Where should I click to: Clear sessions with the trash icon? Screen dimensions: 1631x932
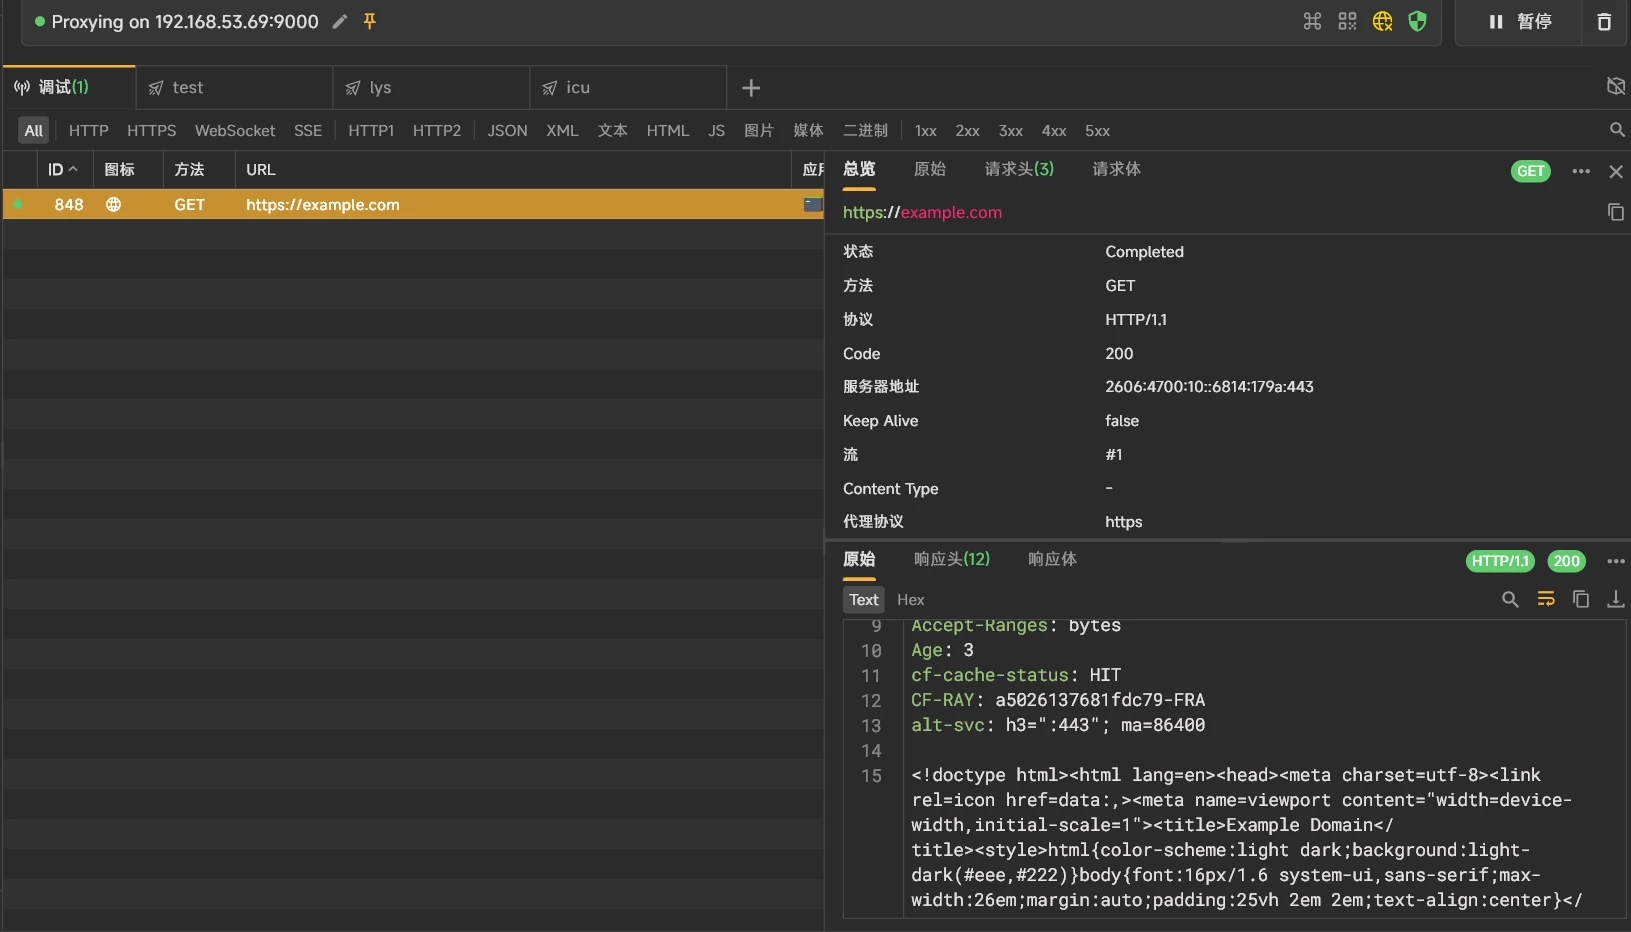click(x=1604, y=22)
